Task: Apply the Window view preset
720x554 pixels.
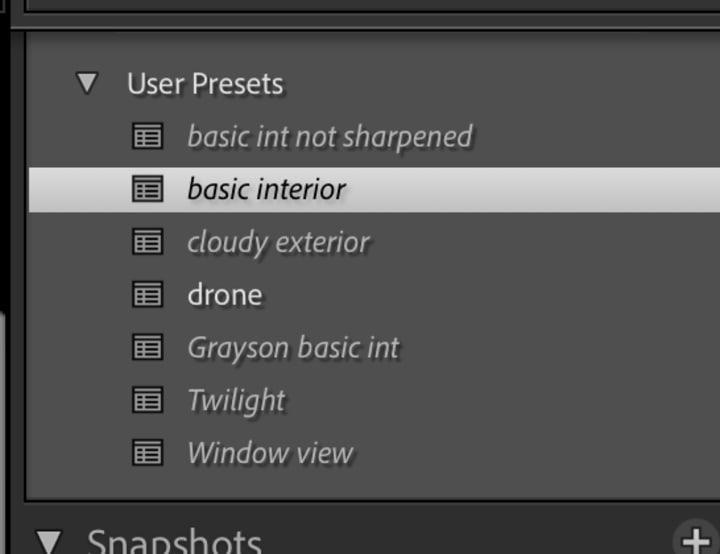Action: point(270,453)
